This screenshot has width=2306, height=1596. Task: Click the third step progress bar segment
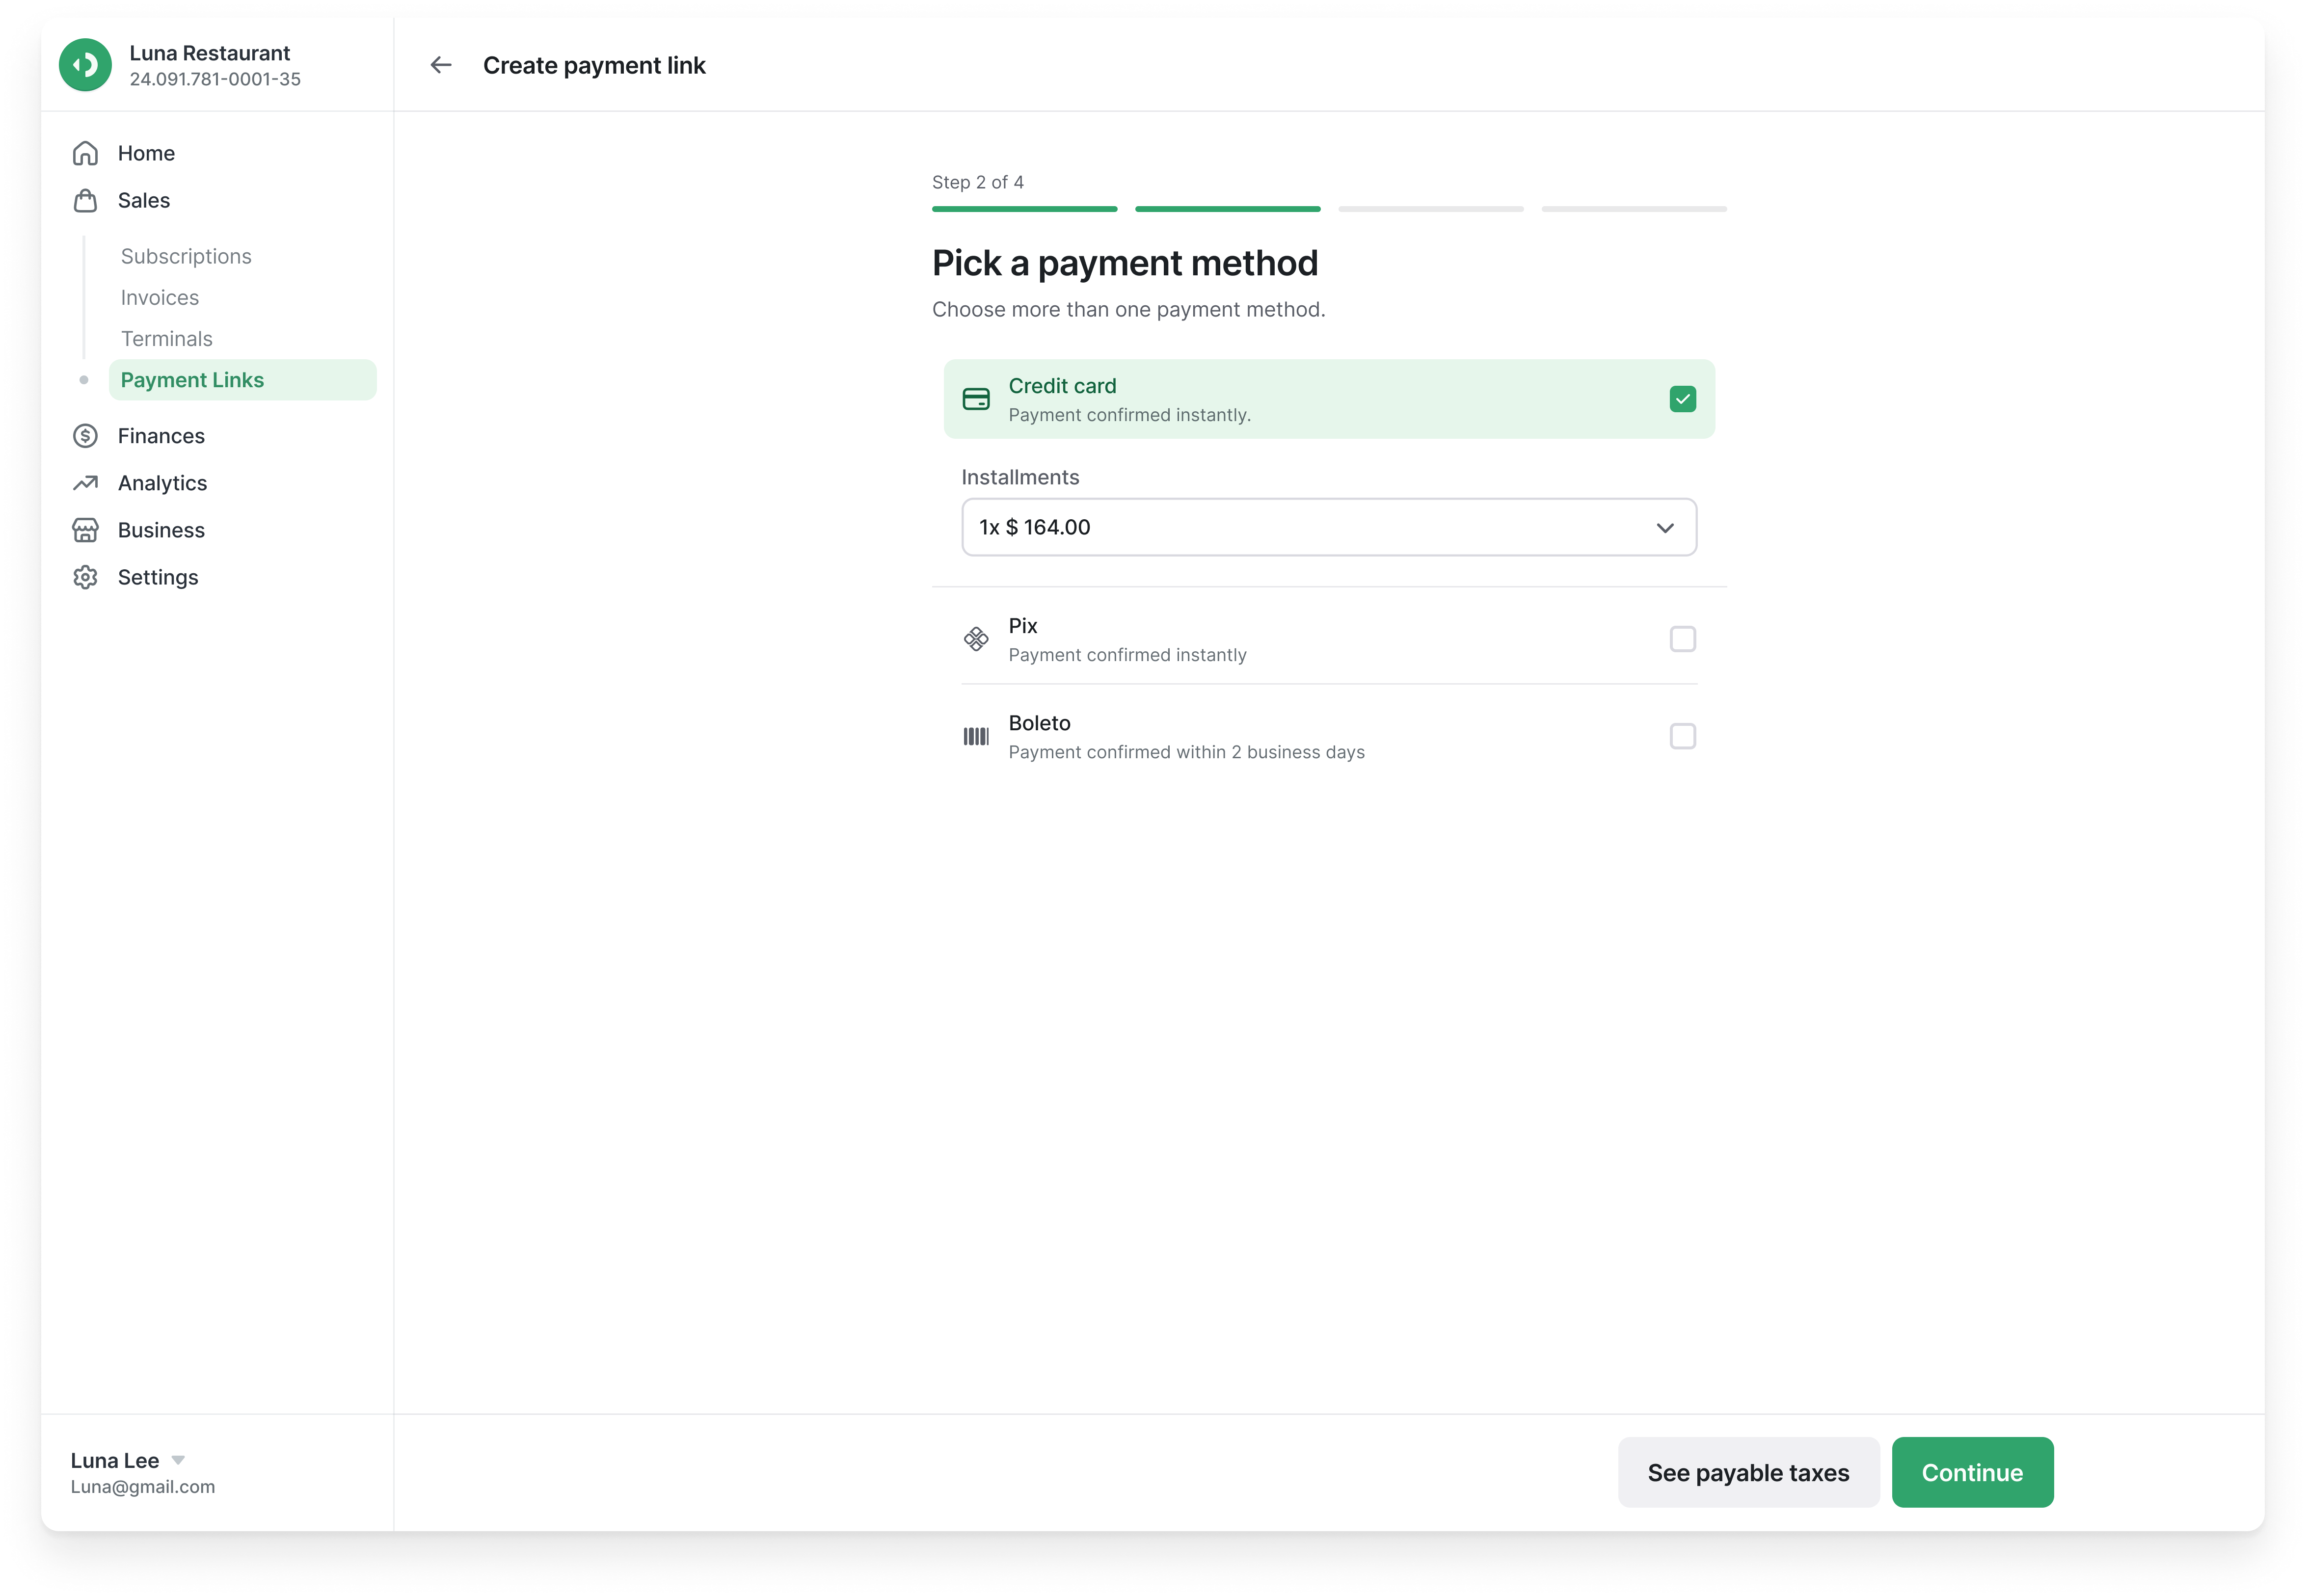pyautogui.click(x=1430, y=209)
